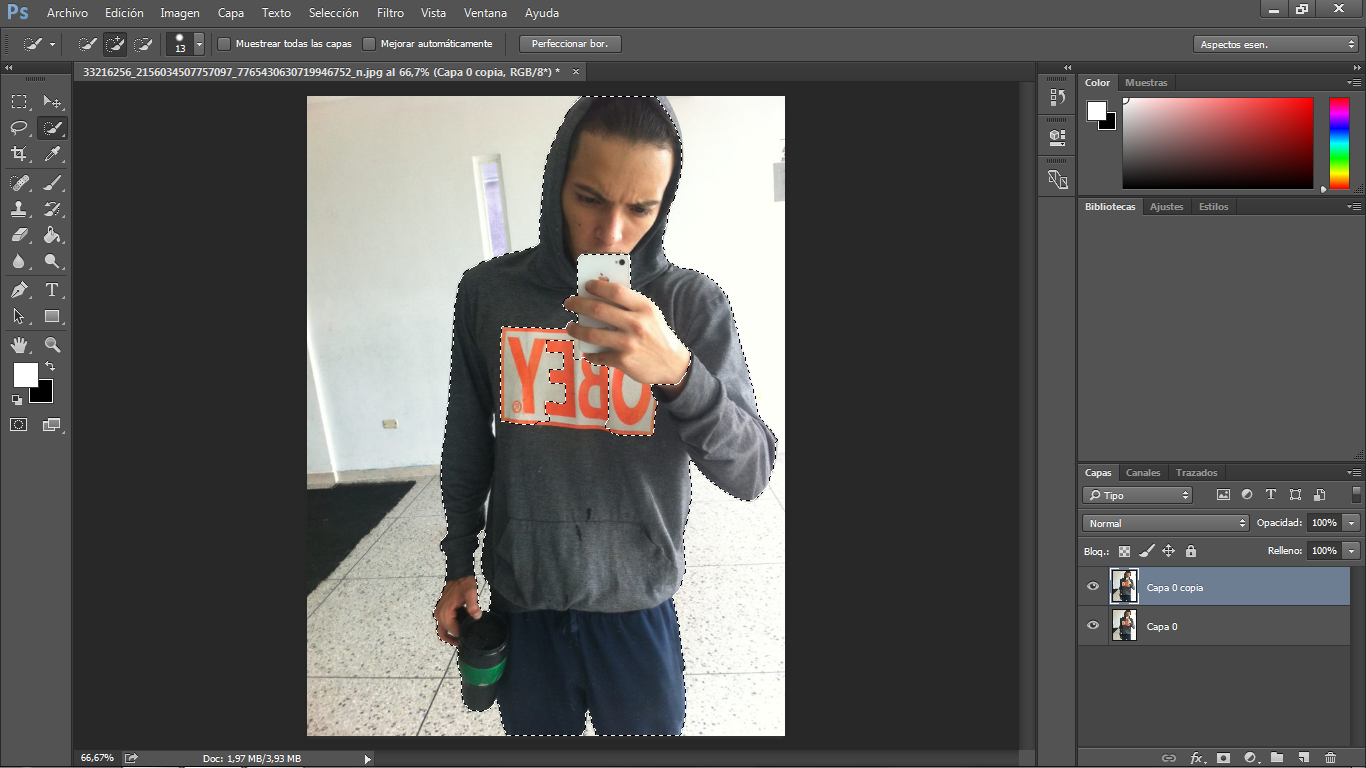Open the brush size picker dropdown
Image resolution: width=1366 pixels, height=768 pixels.
coord(199,44)
